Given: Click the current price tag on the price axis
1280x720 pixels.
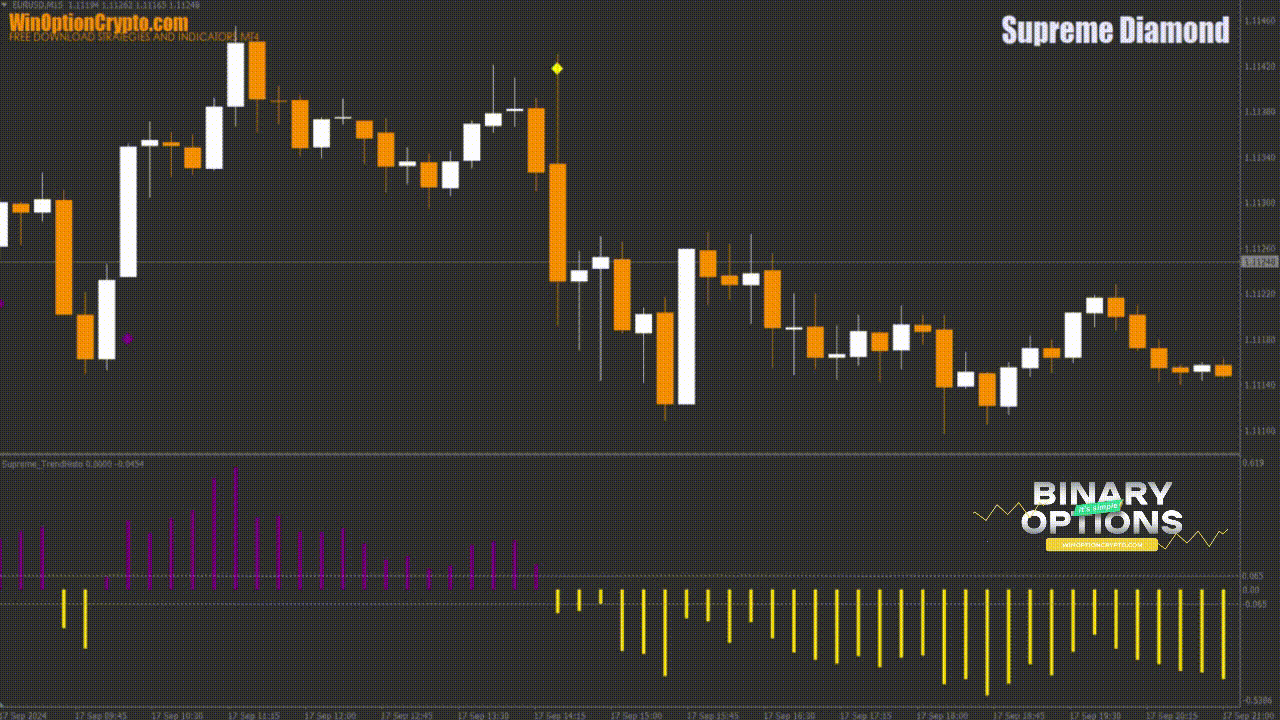Looking at the screenshot, I should pos(1258,262).
